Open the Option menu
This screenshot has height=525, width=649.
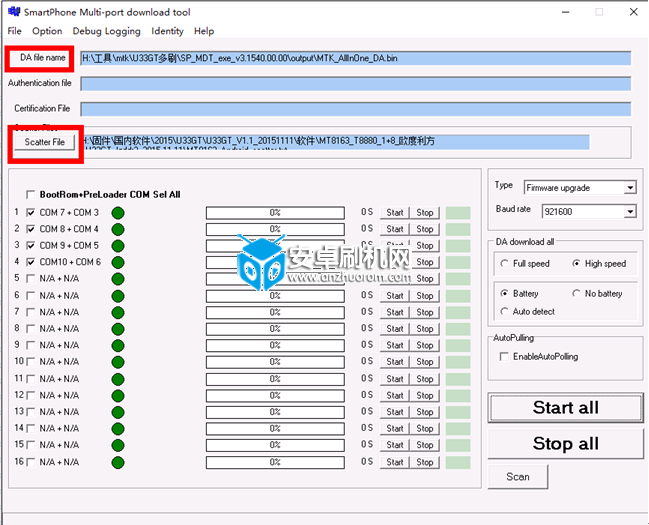click(x=47, y=31)
